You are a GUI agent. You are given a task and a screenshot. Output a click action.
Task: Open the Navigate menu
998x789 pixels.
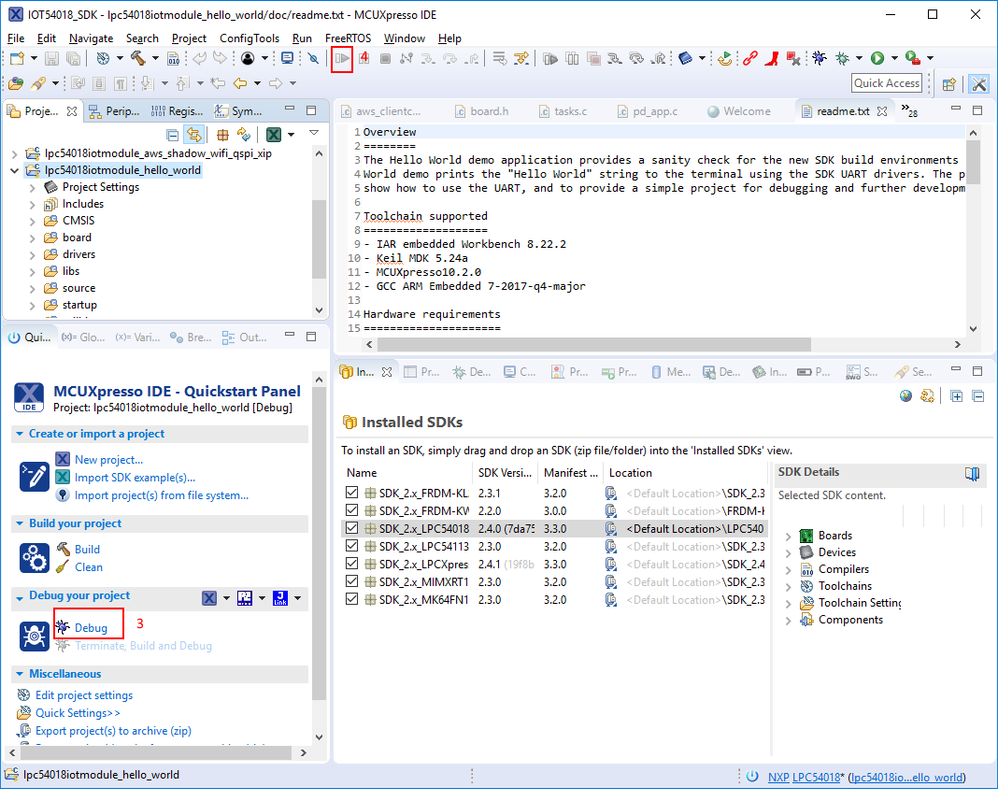(91, 39)
